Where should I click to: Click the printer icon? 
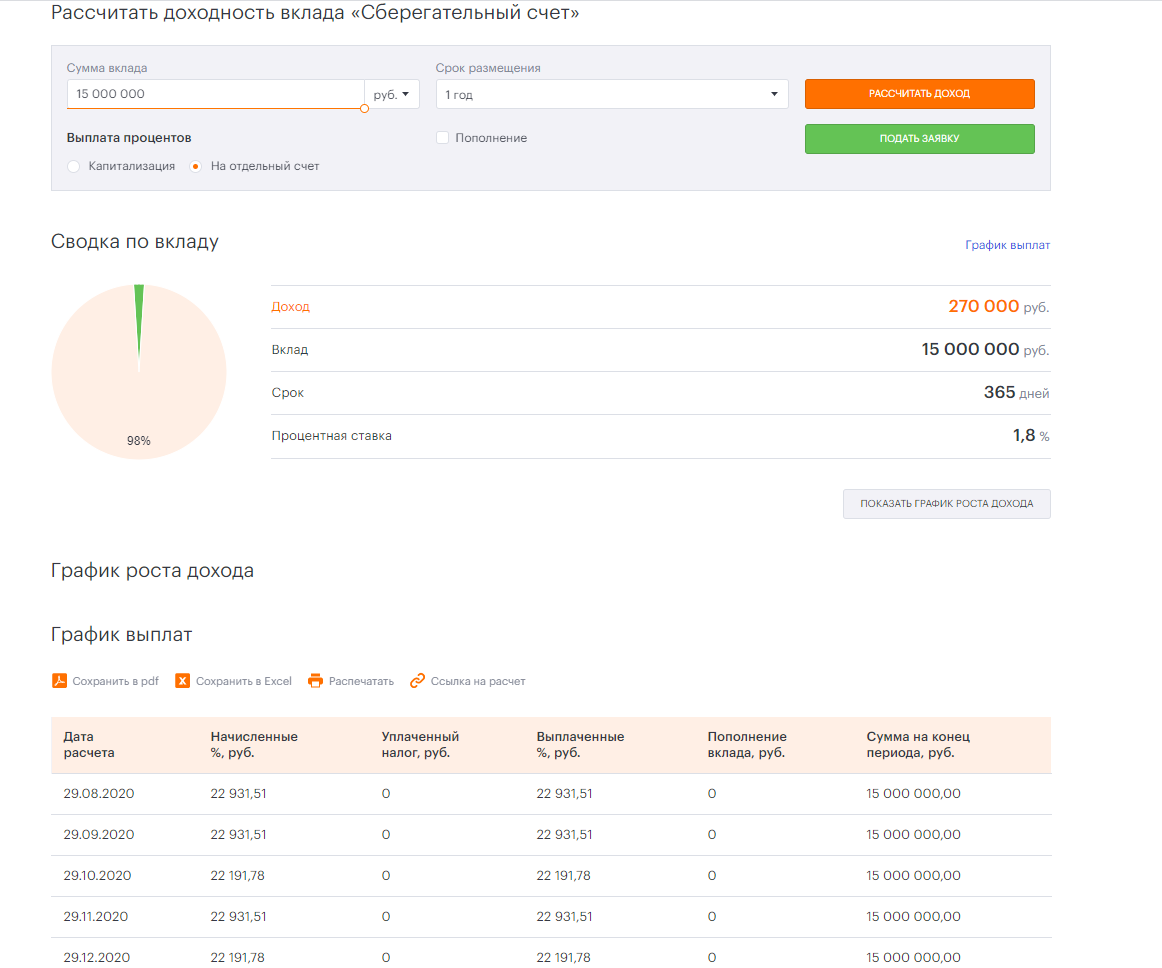pos(315,680)
